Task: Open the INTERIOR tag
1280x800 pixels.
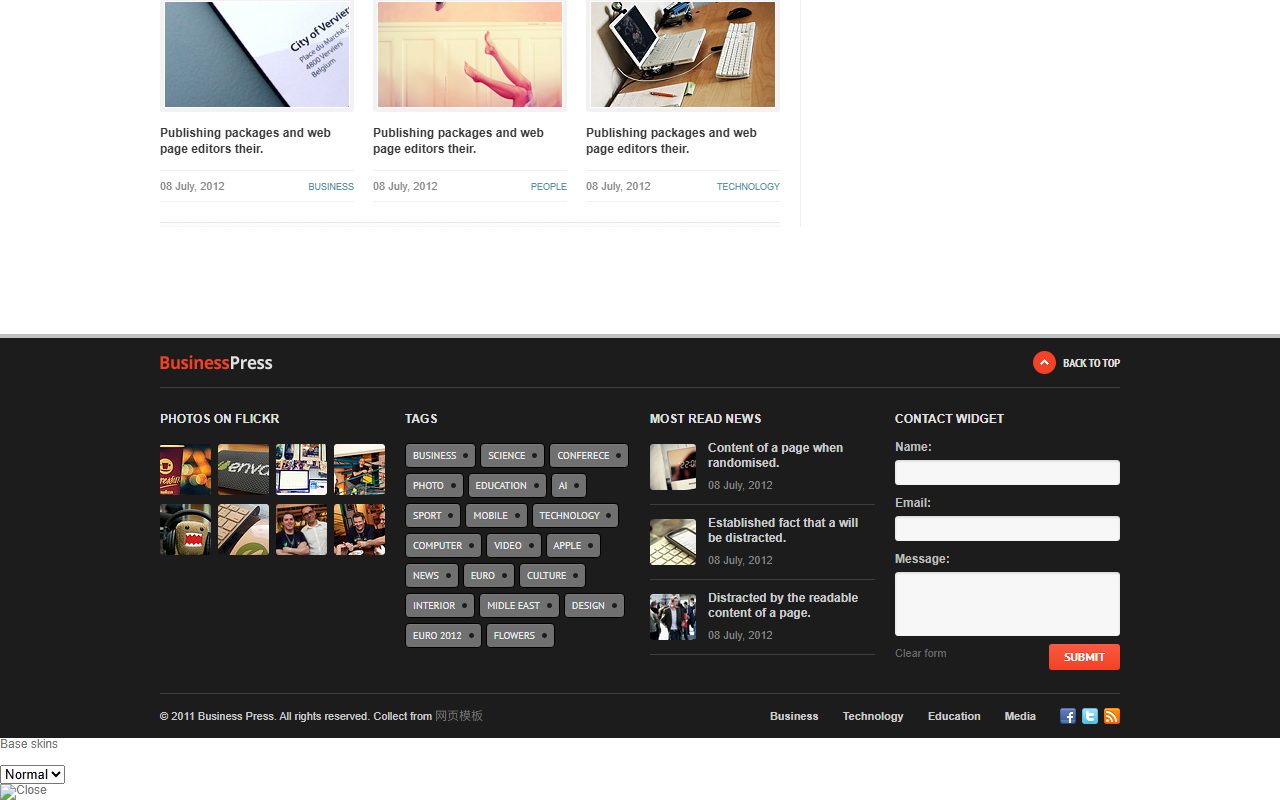Action: [440, 606]
